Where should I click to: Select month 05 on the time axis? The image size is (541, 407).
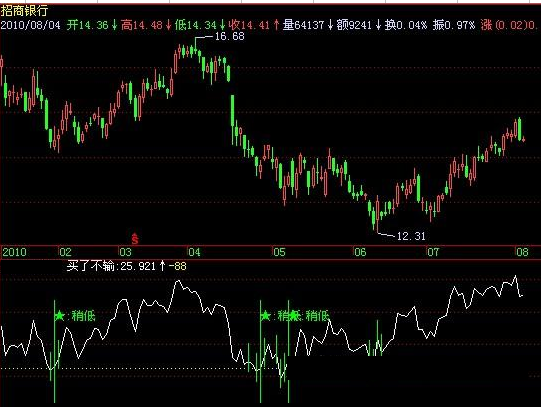click(x=279, y=252)
